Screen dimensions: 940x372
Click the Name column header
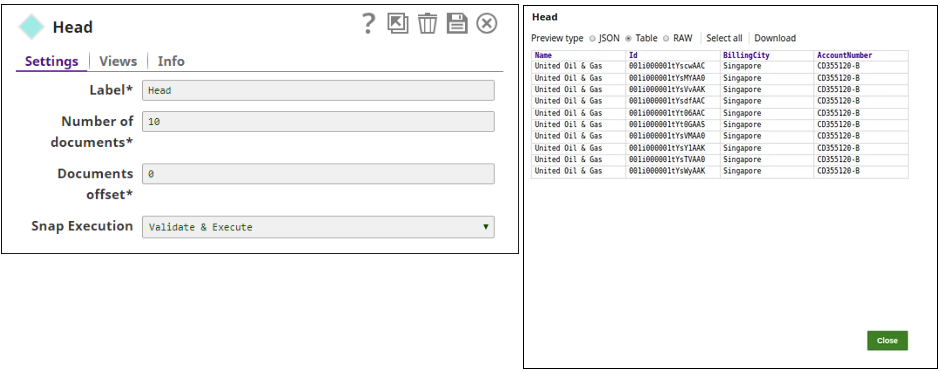(x=579, y=55)
